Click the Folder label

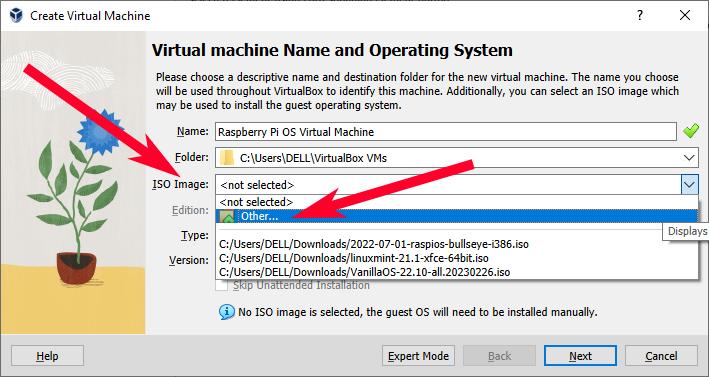[192, 157]
